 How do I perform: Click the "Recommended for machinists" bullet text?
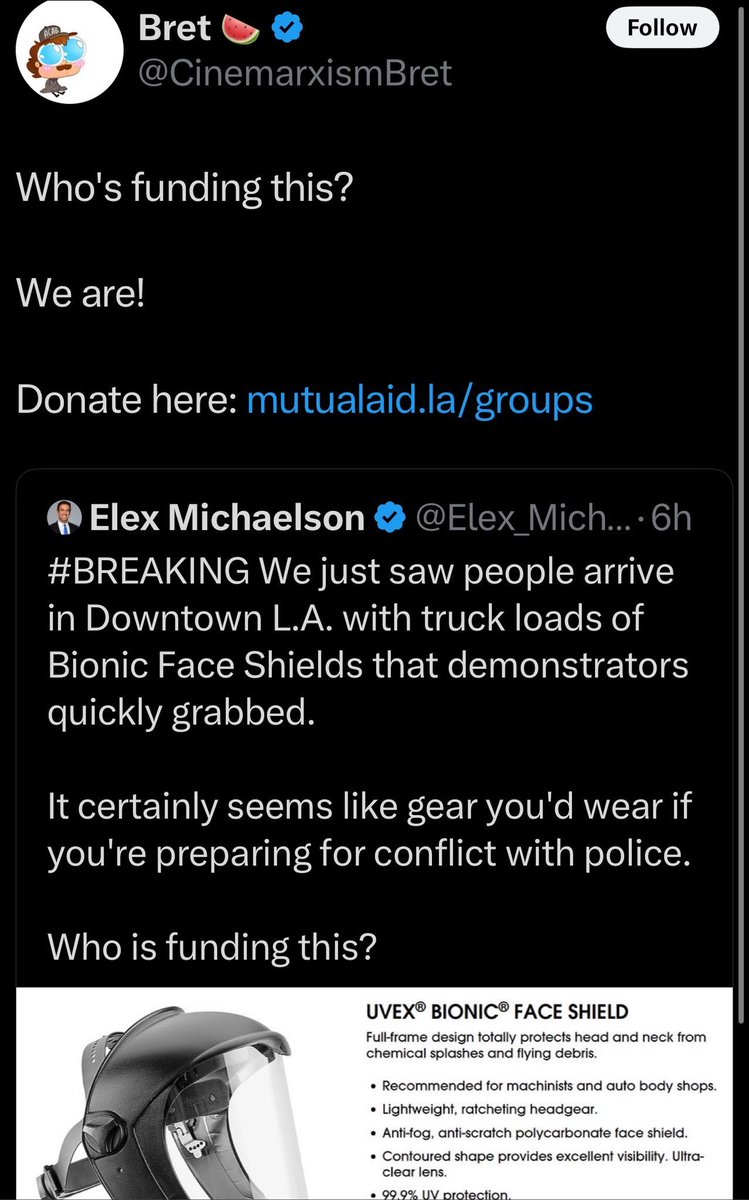(x=548, y=1087)
